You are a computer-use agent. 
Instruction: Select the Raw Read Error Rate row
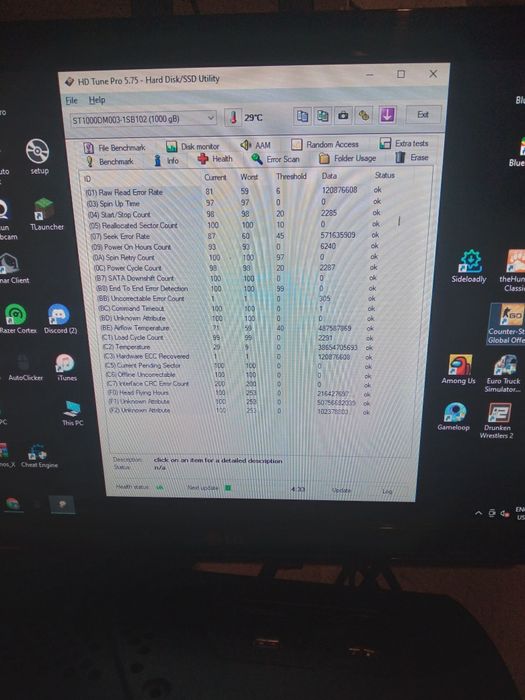pos(234,191)
